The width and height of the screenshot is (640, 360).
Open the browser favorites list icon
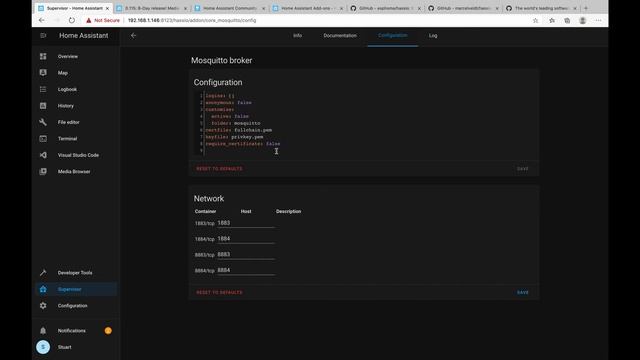pos(552,20)
